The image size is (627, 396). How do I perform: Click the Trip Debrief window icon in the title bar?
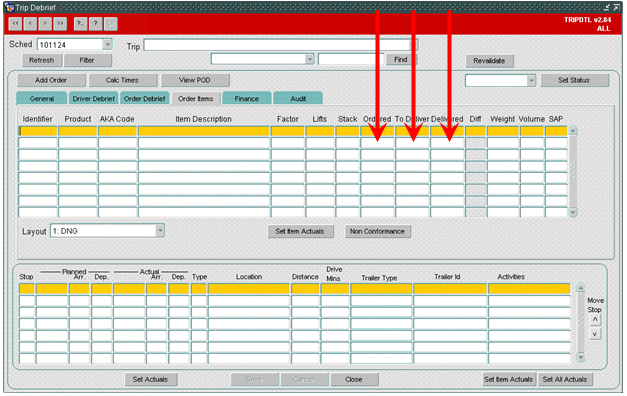point(10,7)
